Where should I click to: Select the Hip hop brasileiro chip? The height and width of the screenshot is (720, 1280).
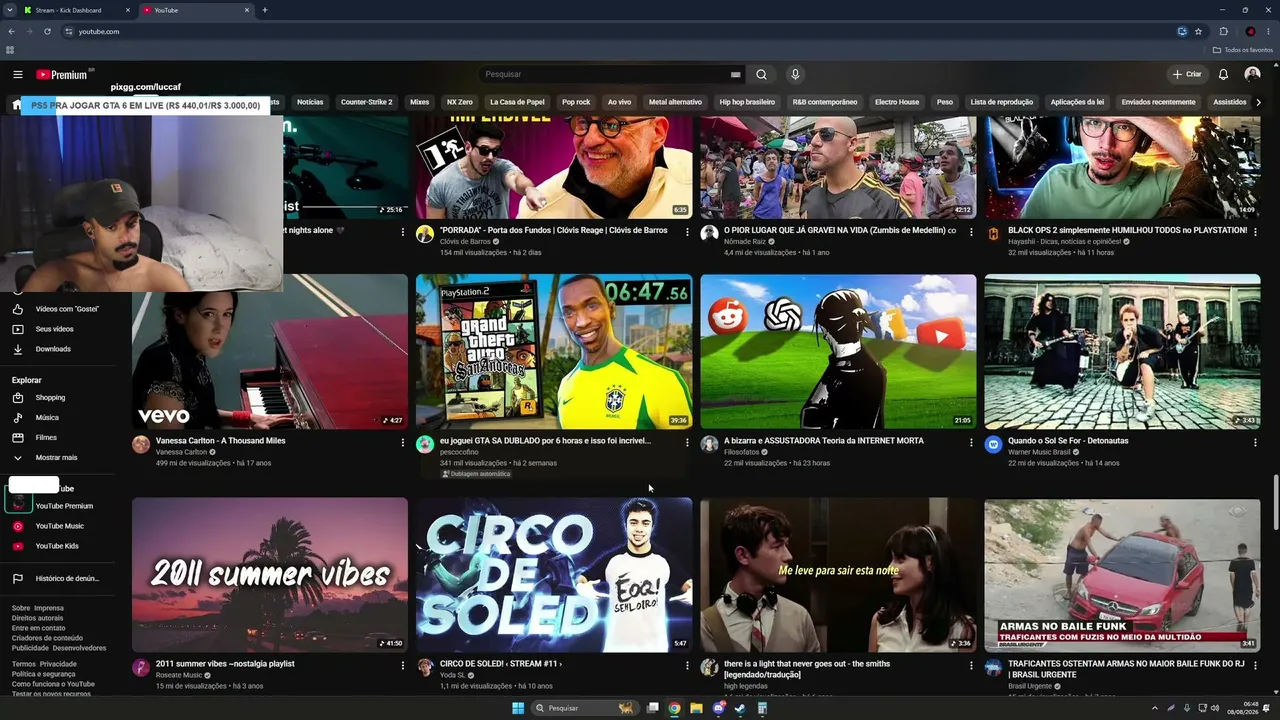747,102
